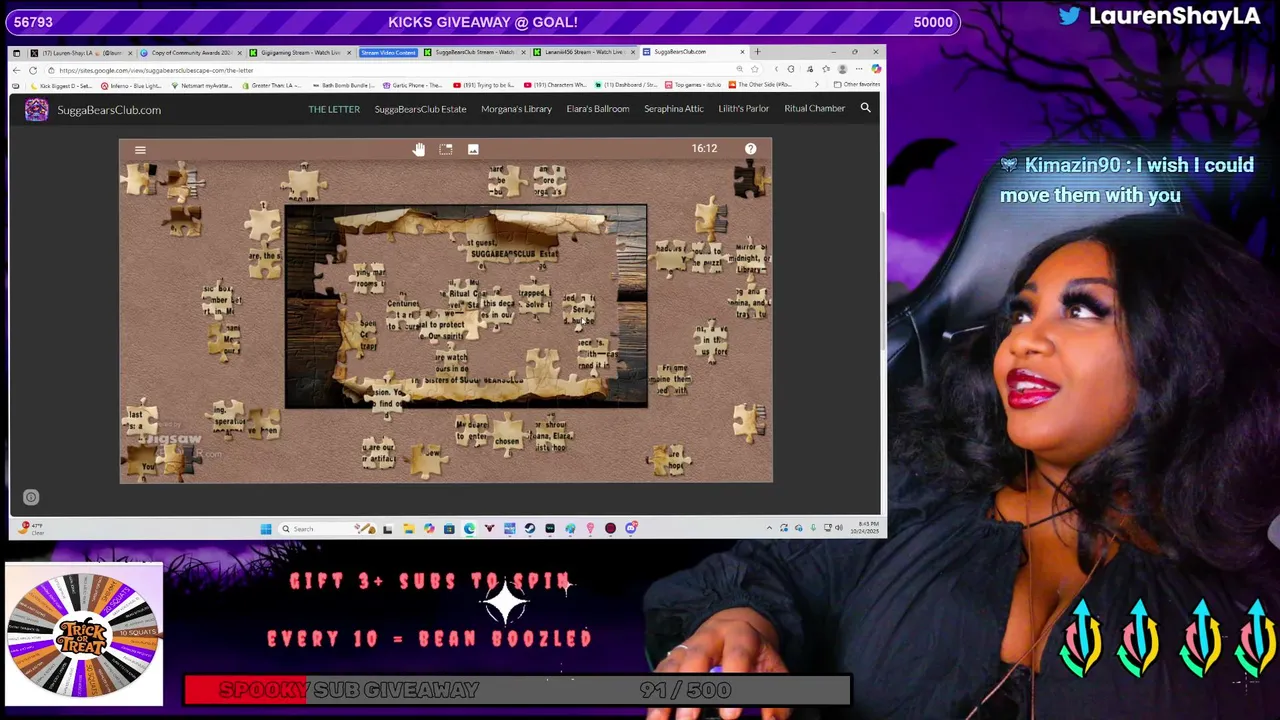Open the site search magnifier icon
This screenshot has height=720, width=1280.
865,108
